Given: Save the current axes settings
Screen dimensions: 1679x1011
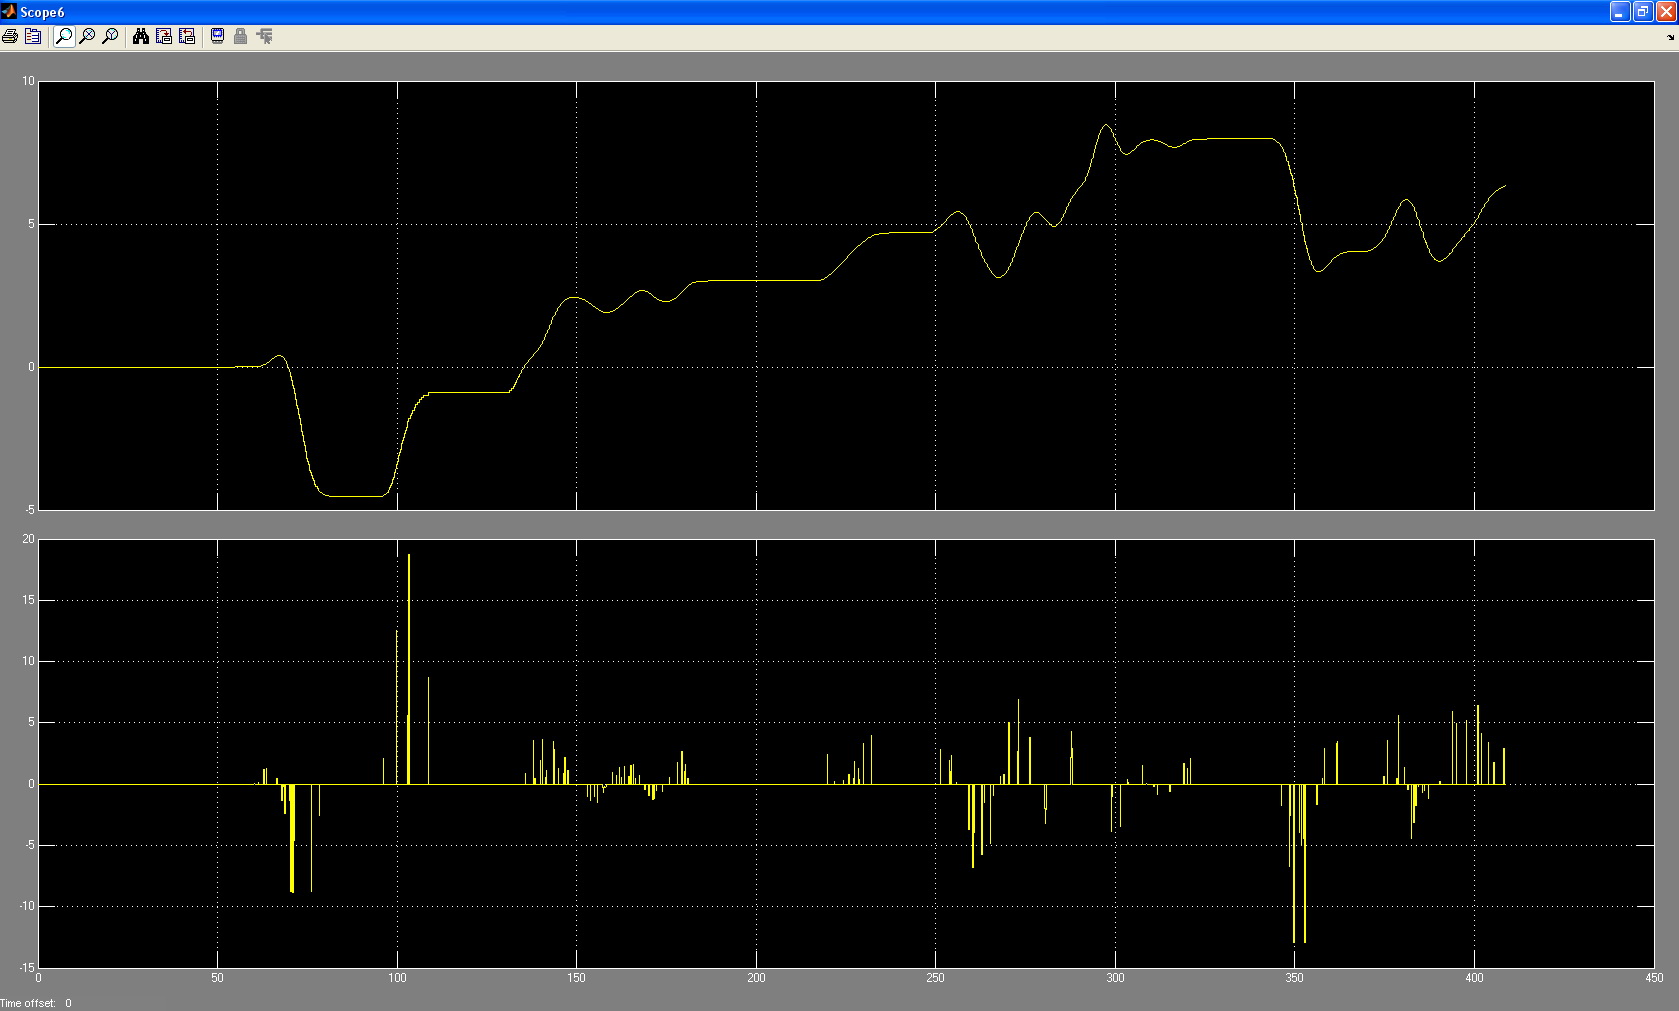Looking at the screenshot, I should (164, 37).
